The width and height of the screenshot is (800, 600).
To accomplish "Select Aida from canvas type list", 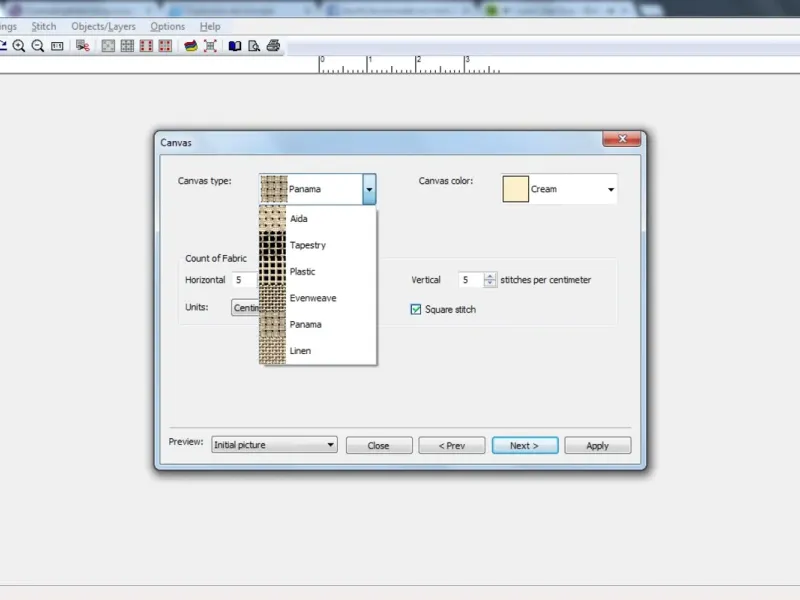I will (x=318, y=219).
